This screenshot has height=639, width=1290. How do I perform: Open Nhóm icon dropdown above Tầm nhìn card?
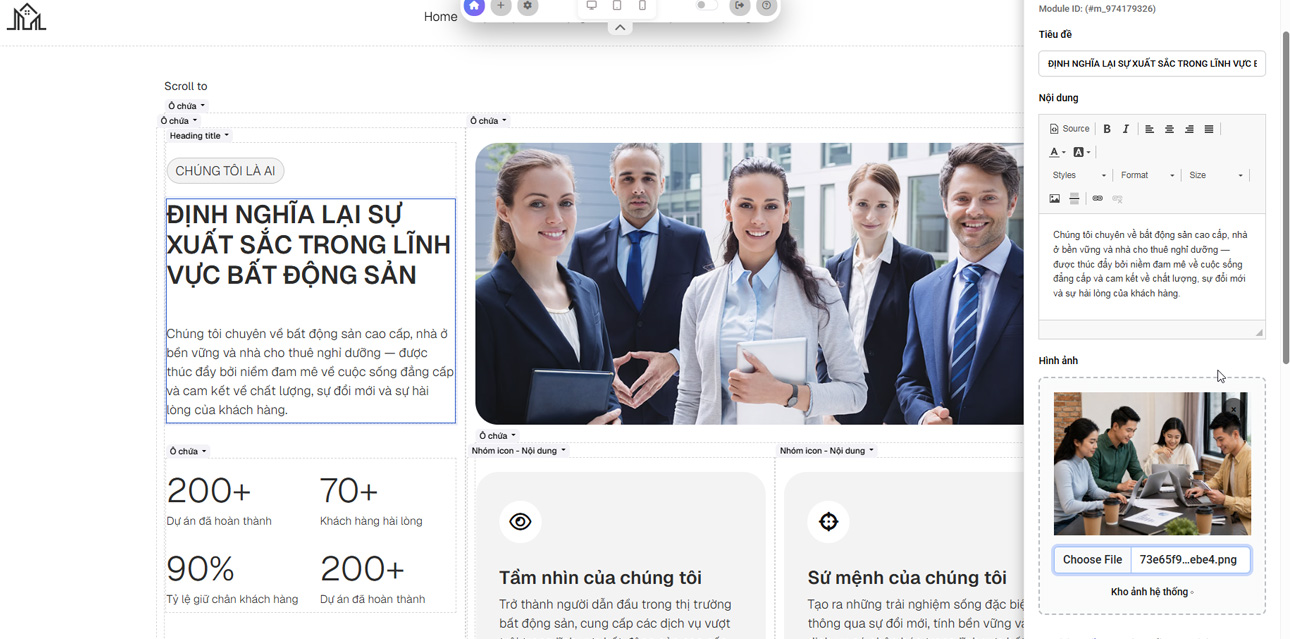tap(519, 451)
